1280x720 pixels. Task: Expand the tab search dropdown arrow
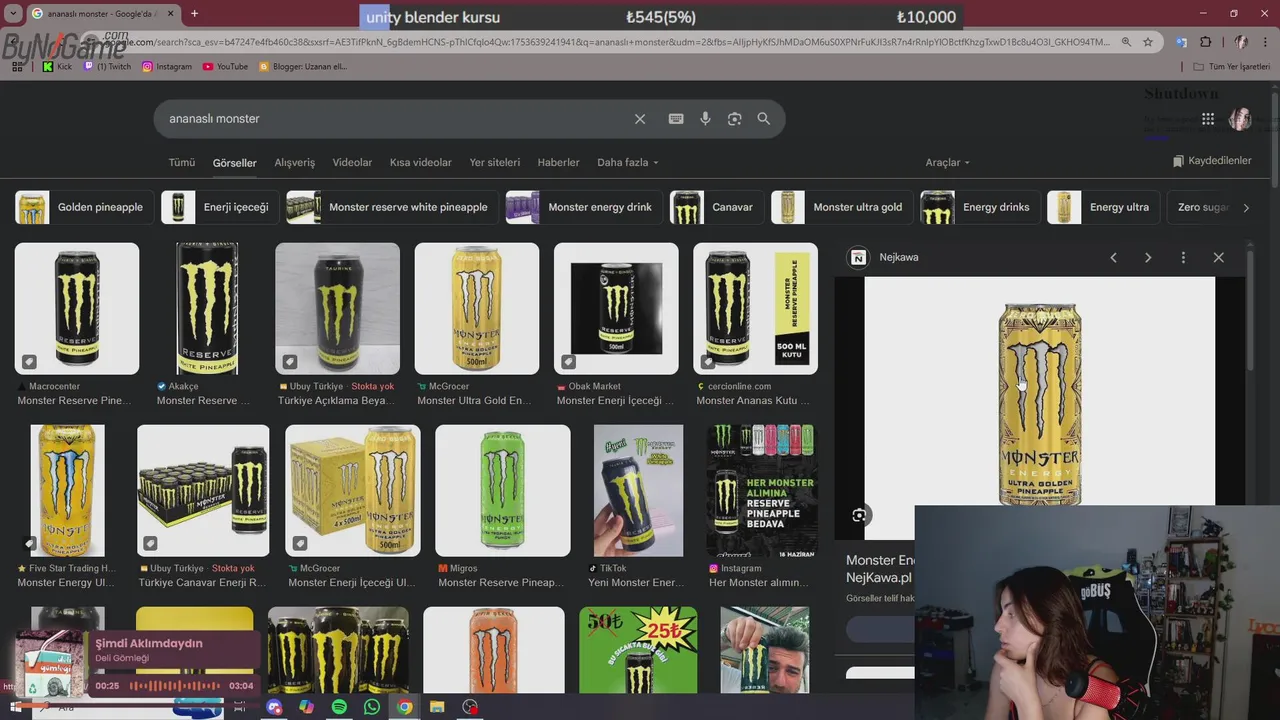click(x=13, y=13)
